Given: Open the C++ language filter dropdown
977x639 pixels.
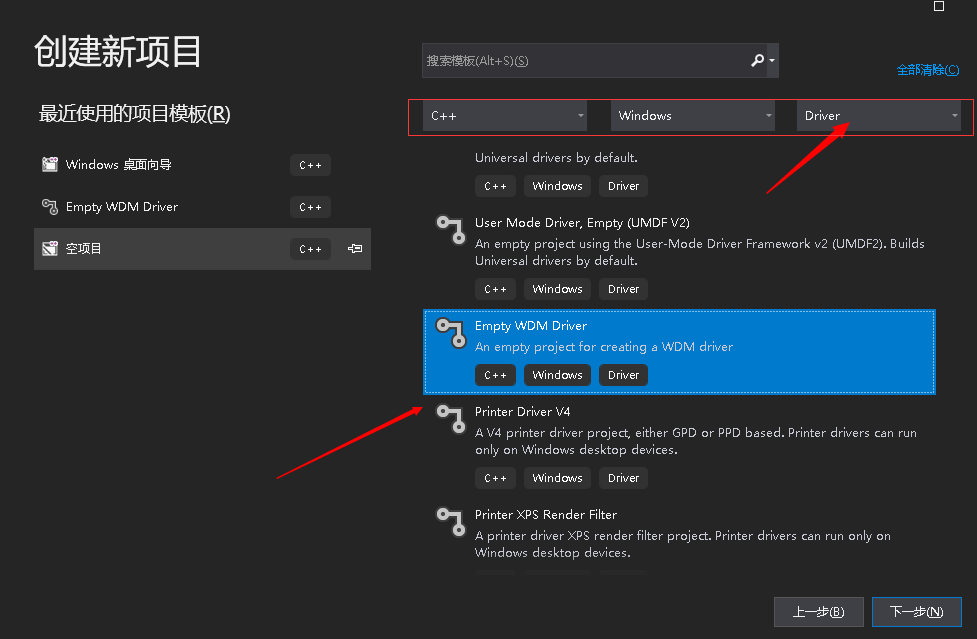Looking at the screenshot, I should pos(505,116).
